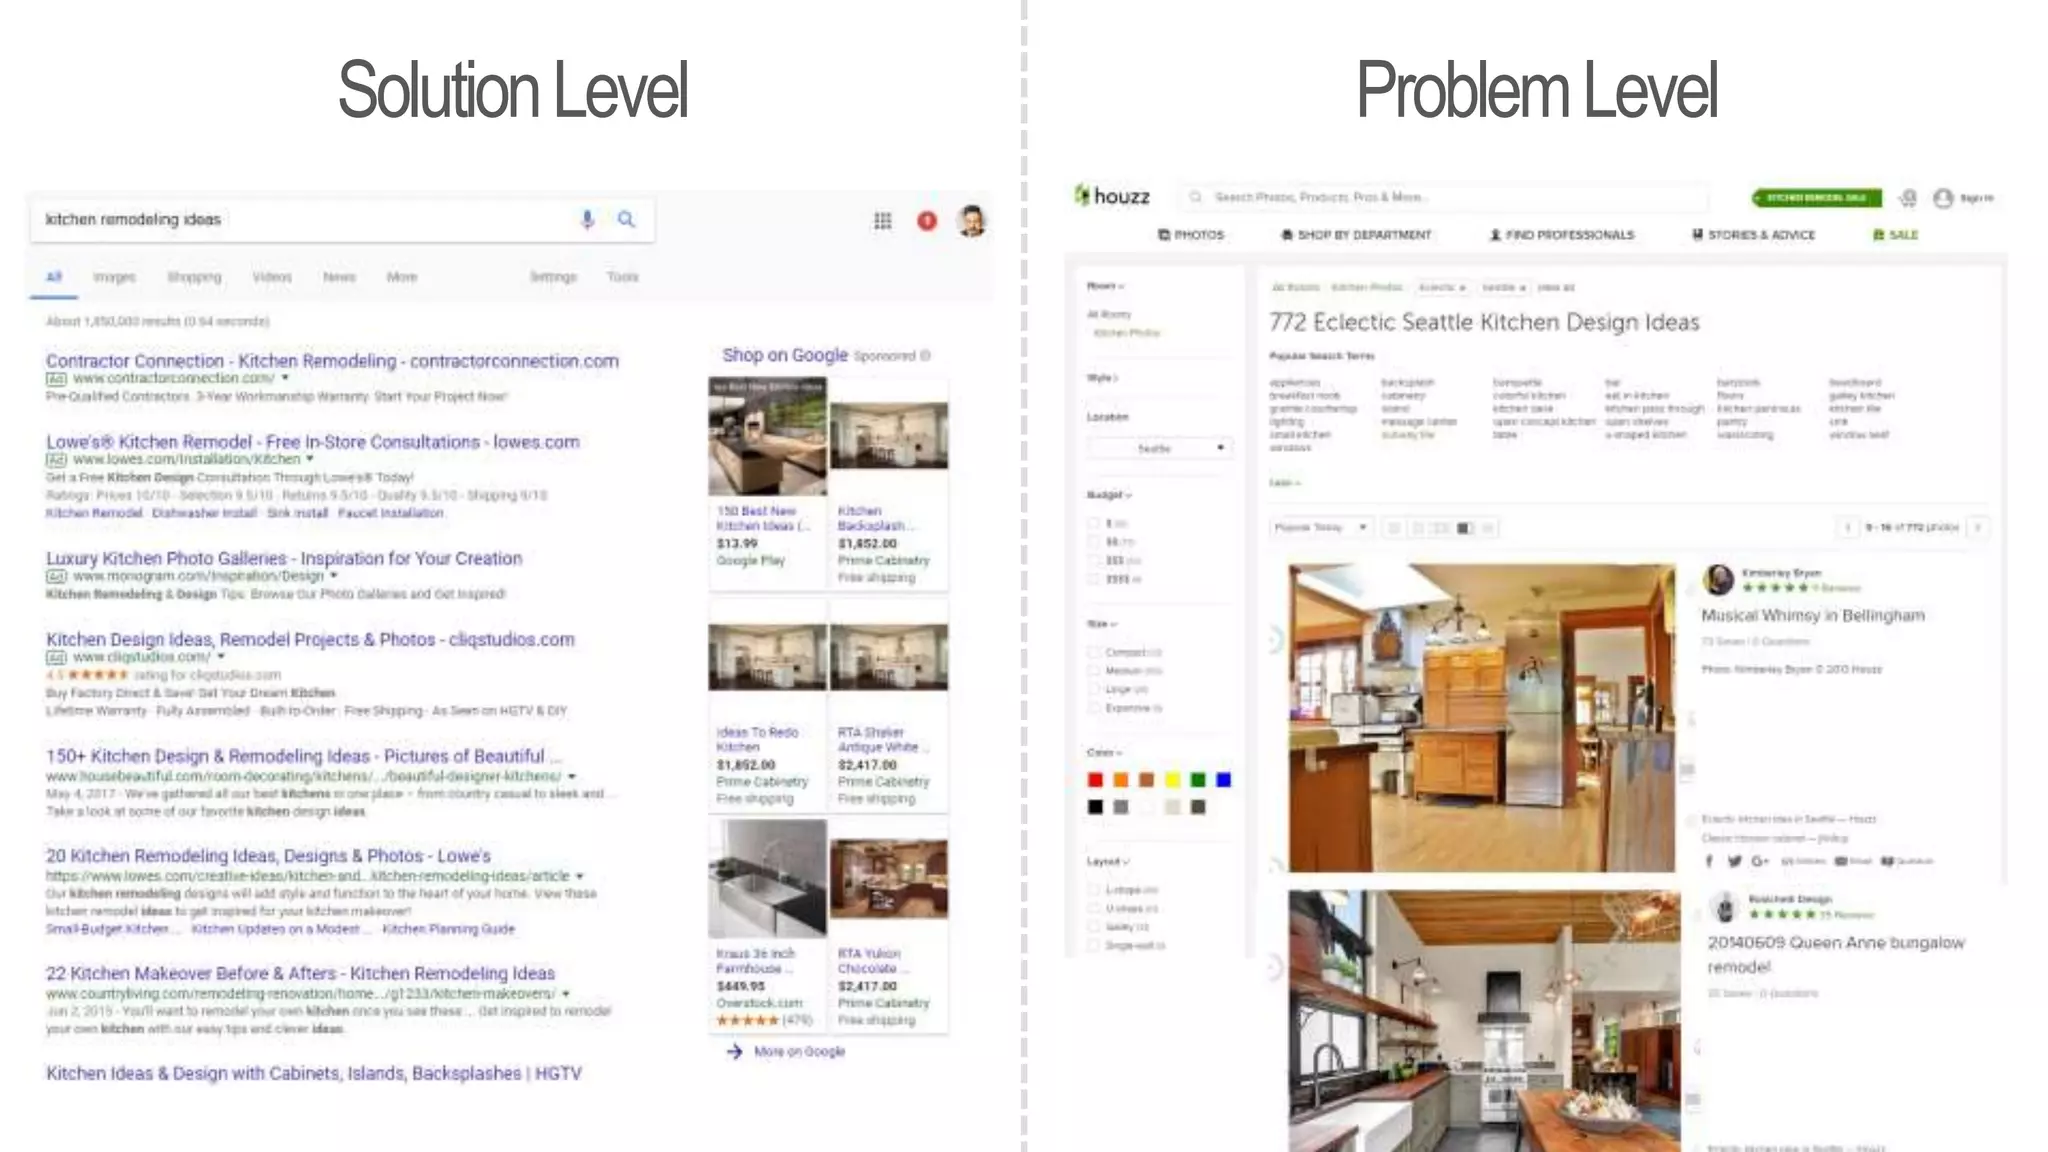Open the Google apps grid icon
Viewport: 2048px width, 1152px height.
882,221
